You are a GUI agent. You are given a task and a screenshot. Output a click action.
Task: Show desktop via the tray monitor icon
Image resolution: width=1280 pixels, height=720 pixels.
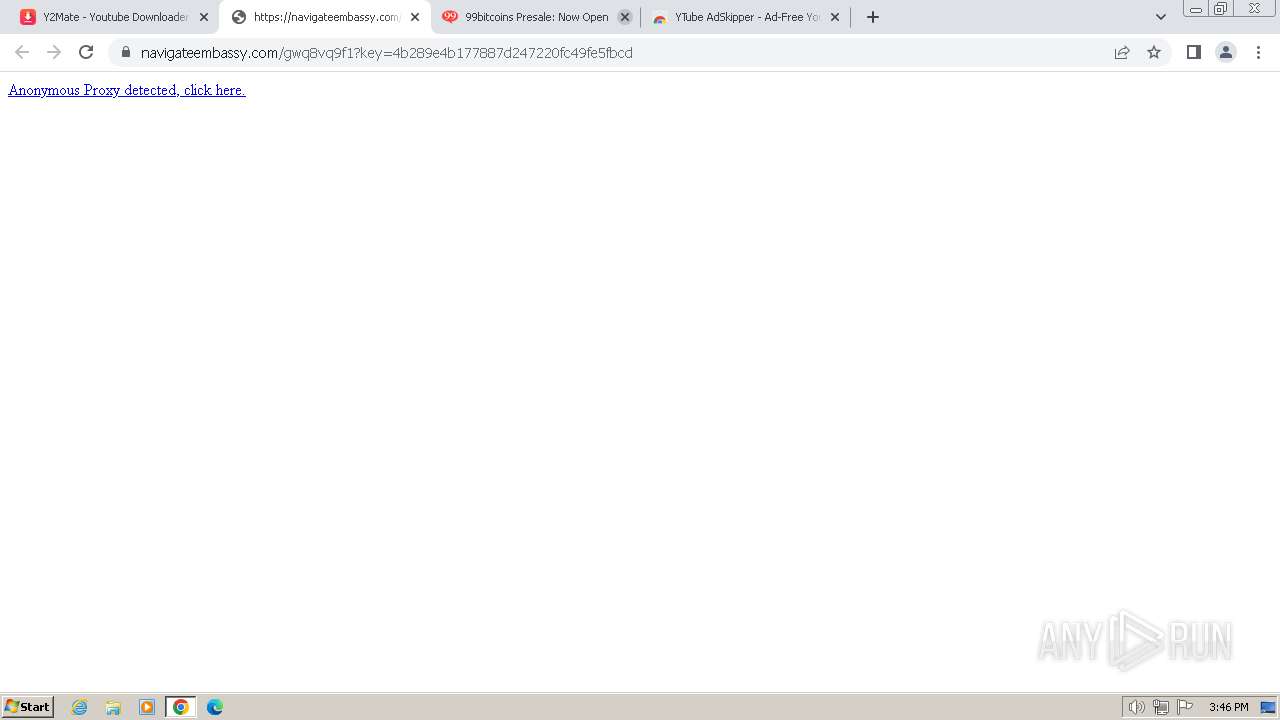(1268, 707)
